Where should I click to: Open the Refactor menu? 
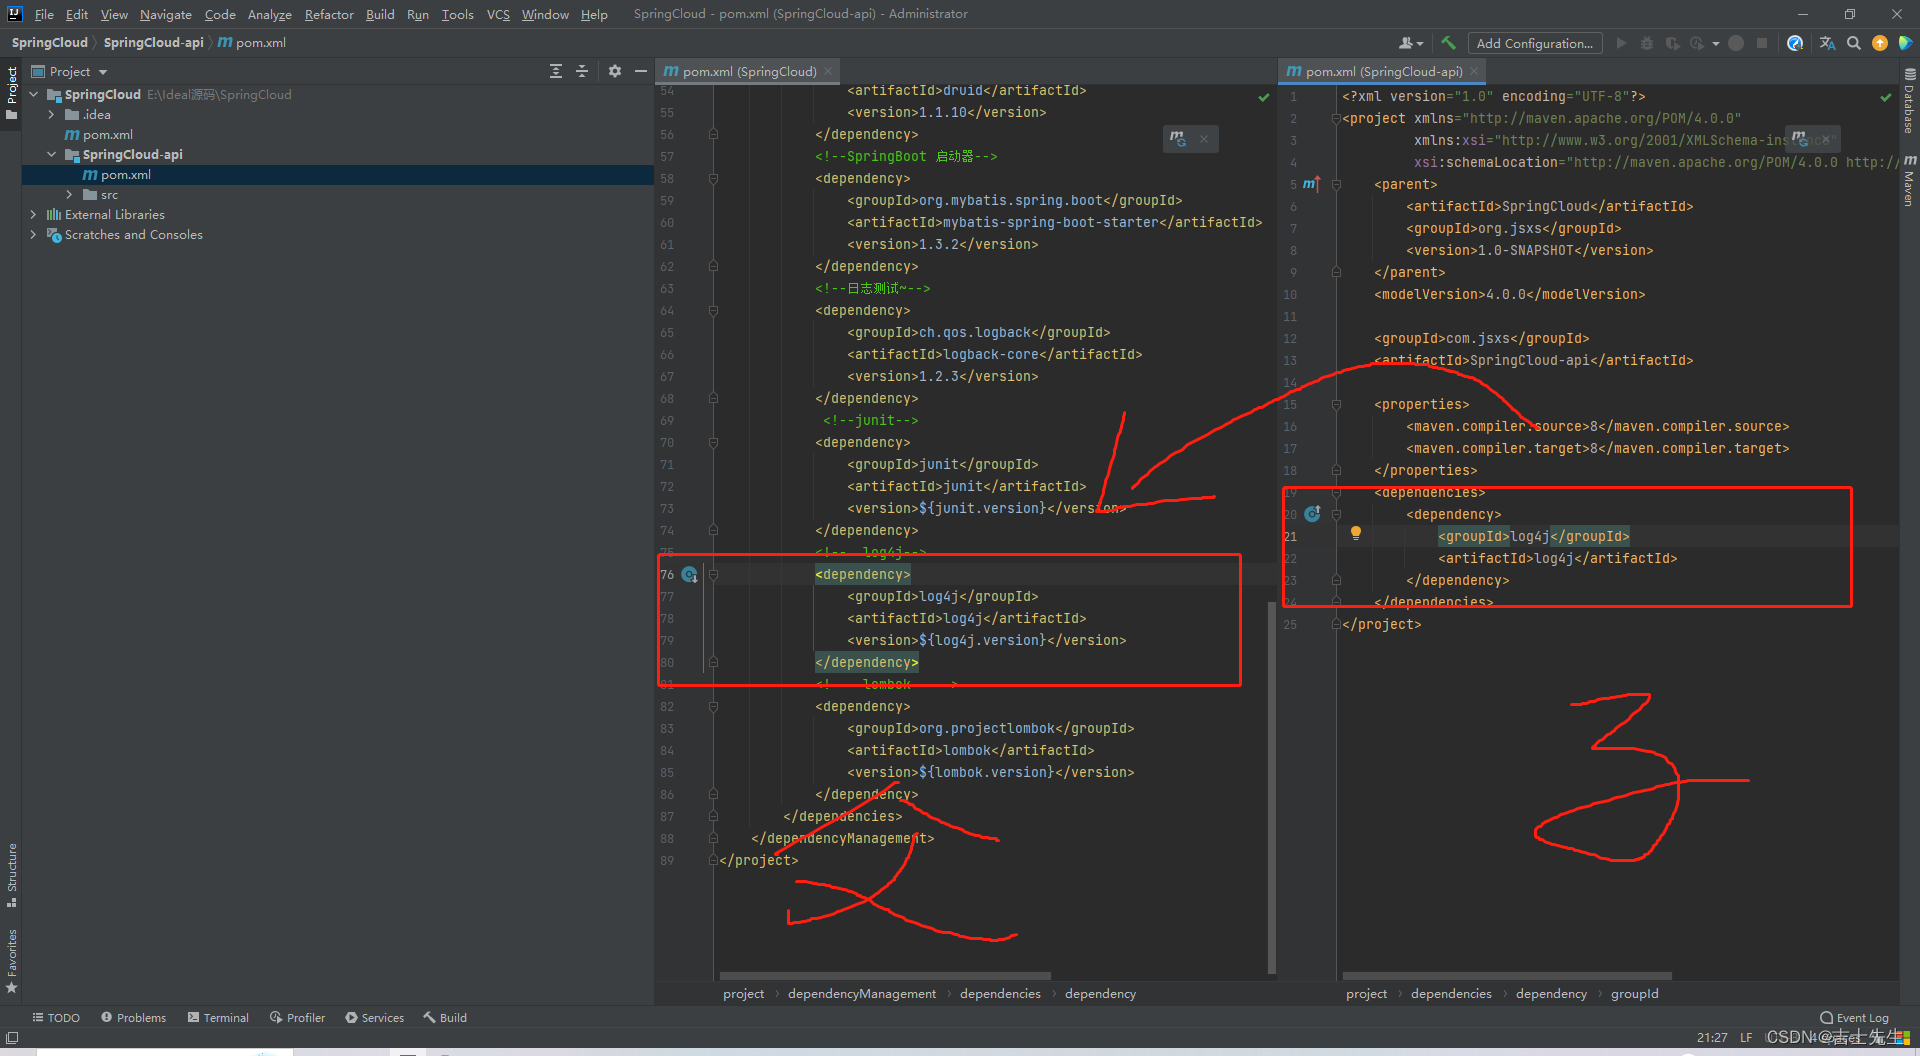[x=329, y=14]
